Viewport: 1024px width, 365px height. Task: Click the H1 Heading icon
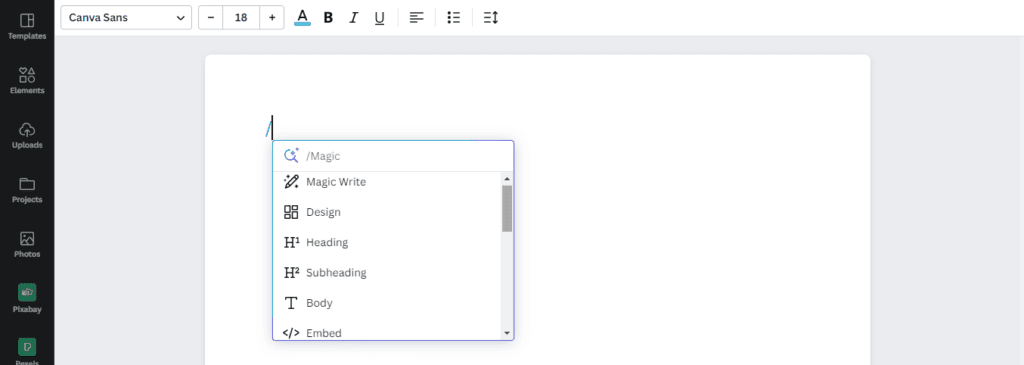[291, 242]
